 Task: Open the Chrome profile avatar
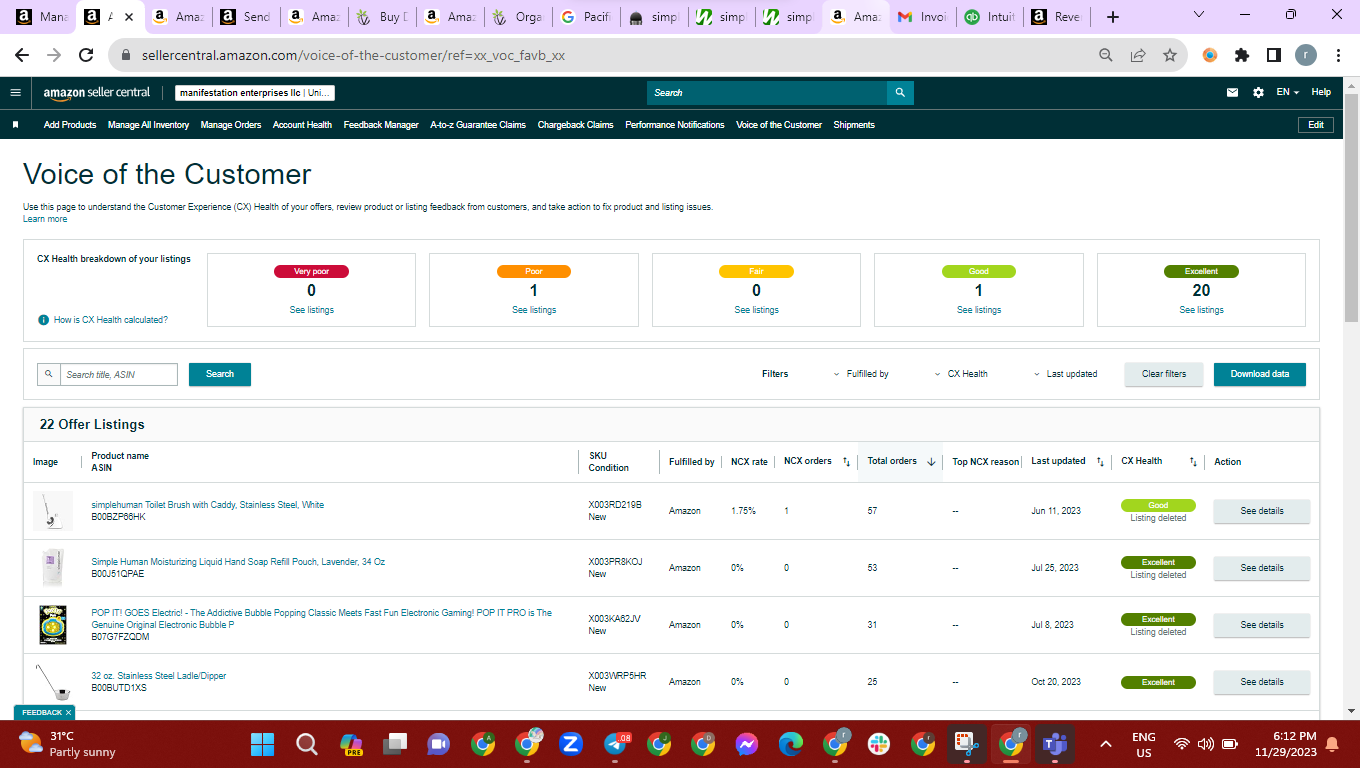click(1306, 56)
